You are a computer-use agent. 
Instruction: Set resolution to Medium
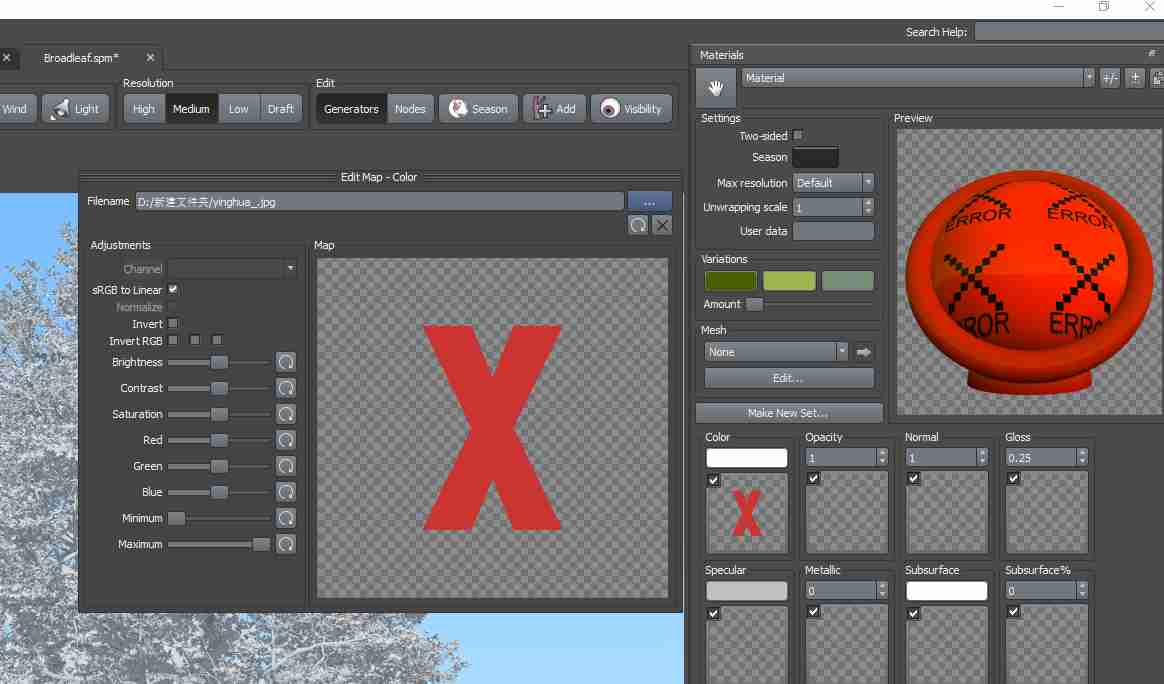[192, 108]
